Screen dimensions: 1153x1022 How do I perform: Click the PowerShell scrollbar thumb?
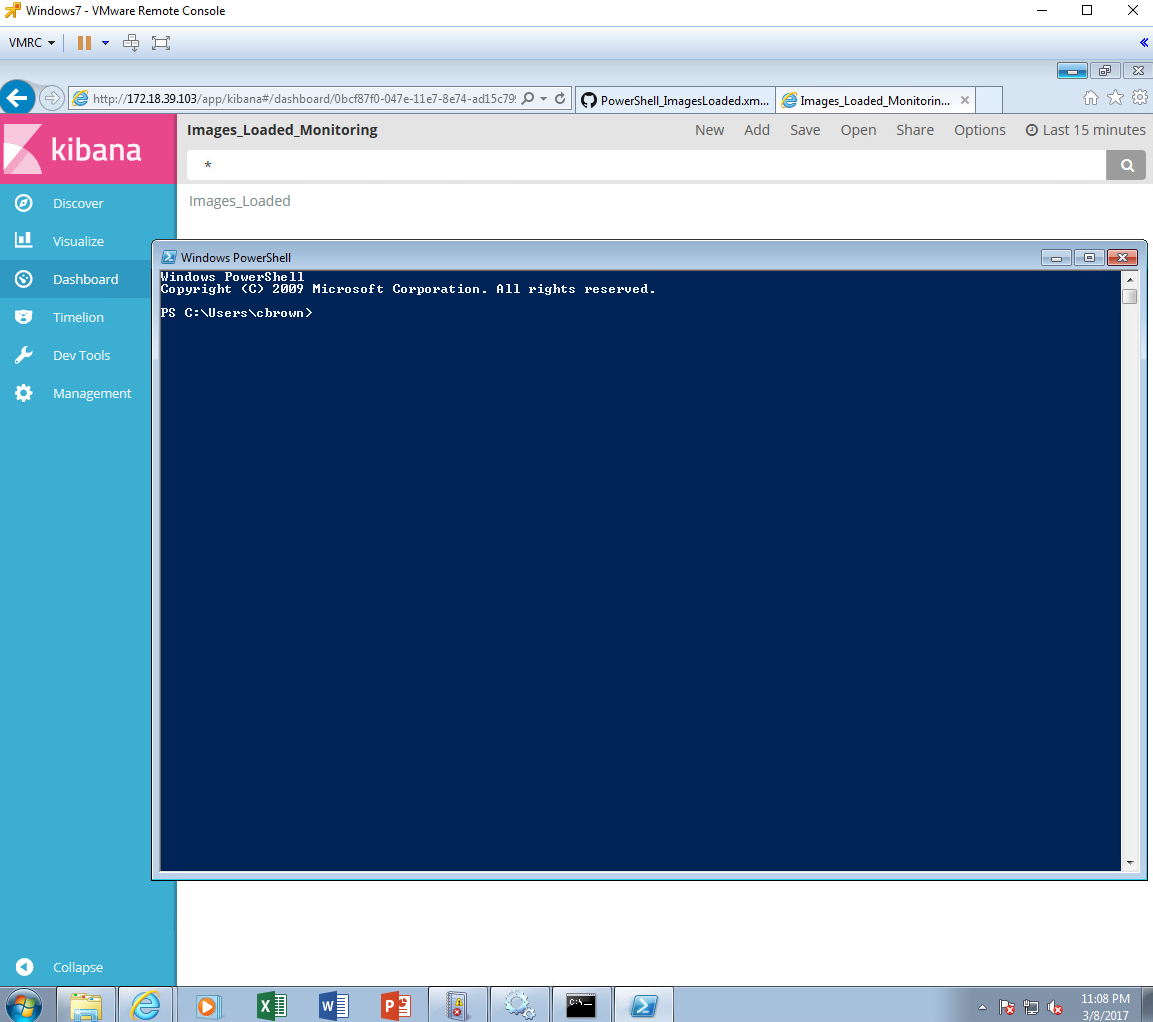pyautogui.click(x=1129, y=296)
